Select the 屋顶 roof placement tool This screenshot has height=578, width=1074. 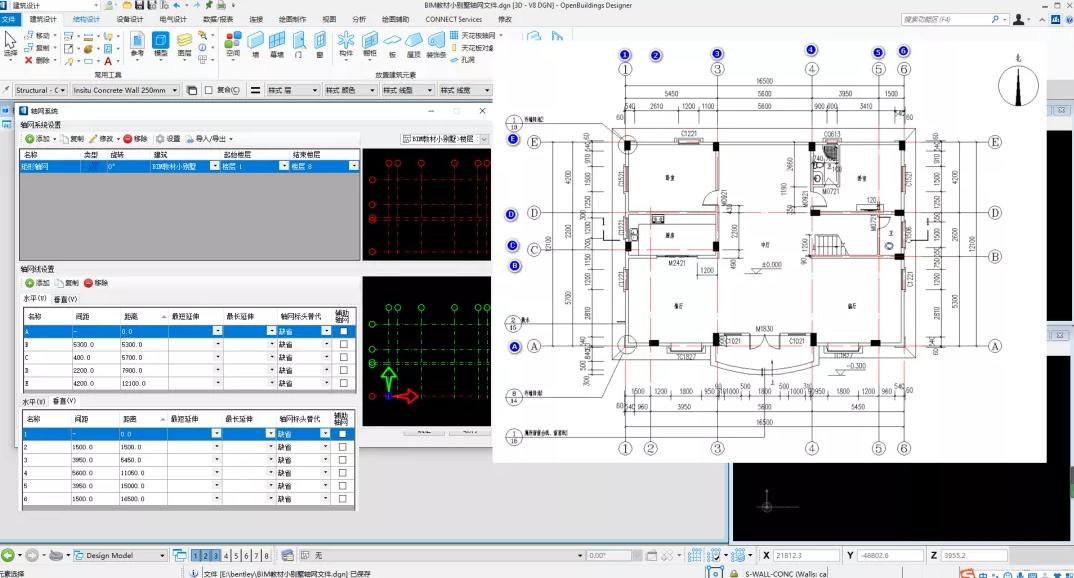click(x=414, y=45)
